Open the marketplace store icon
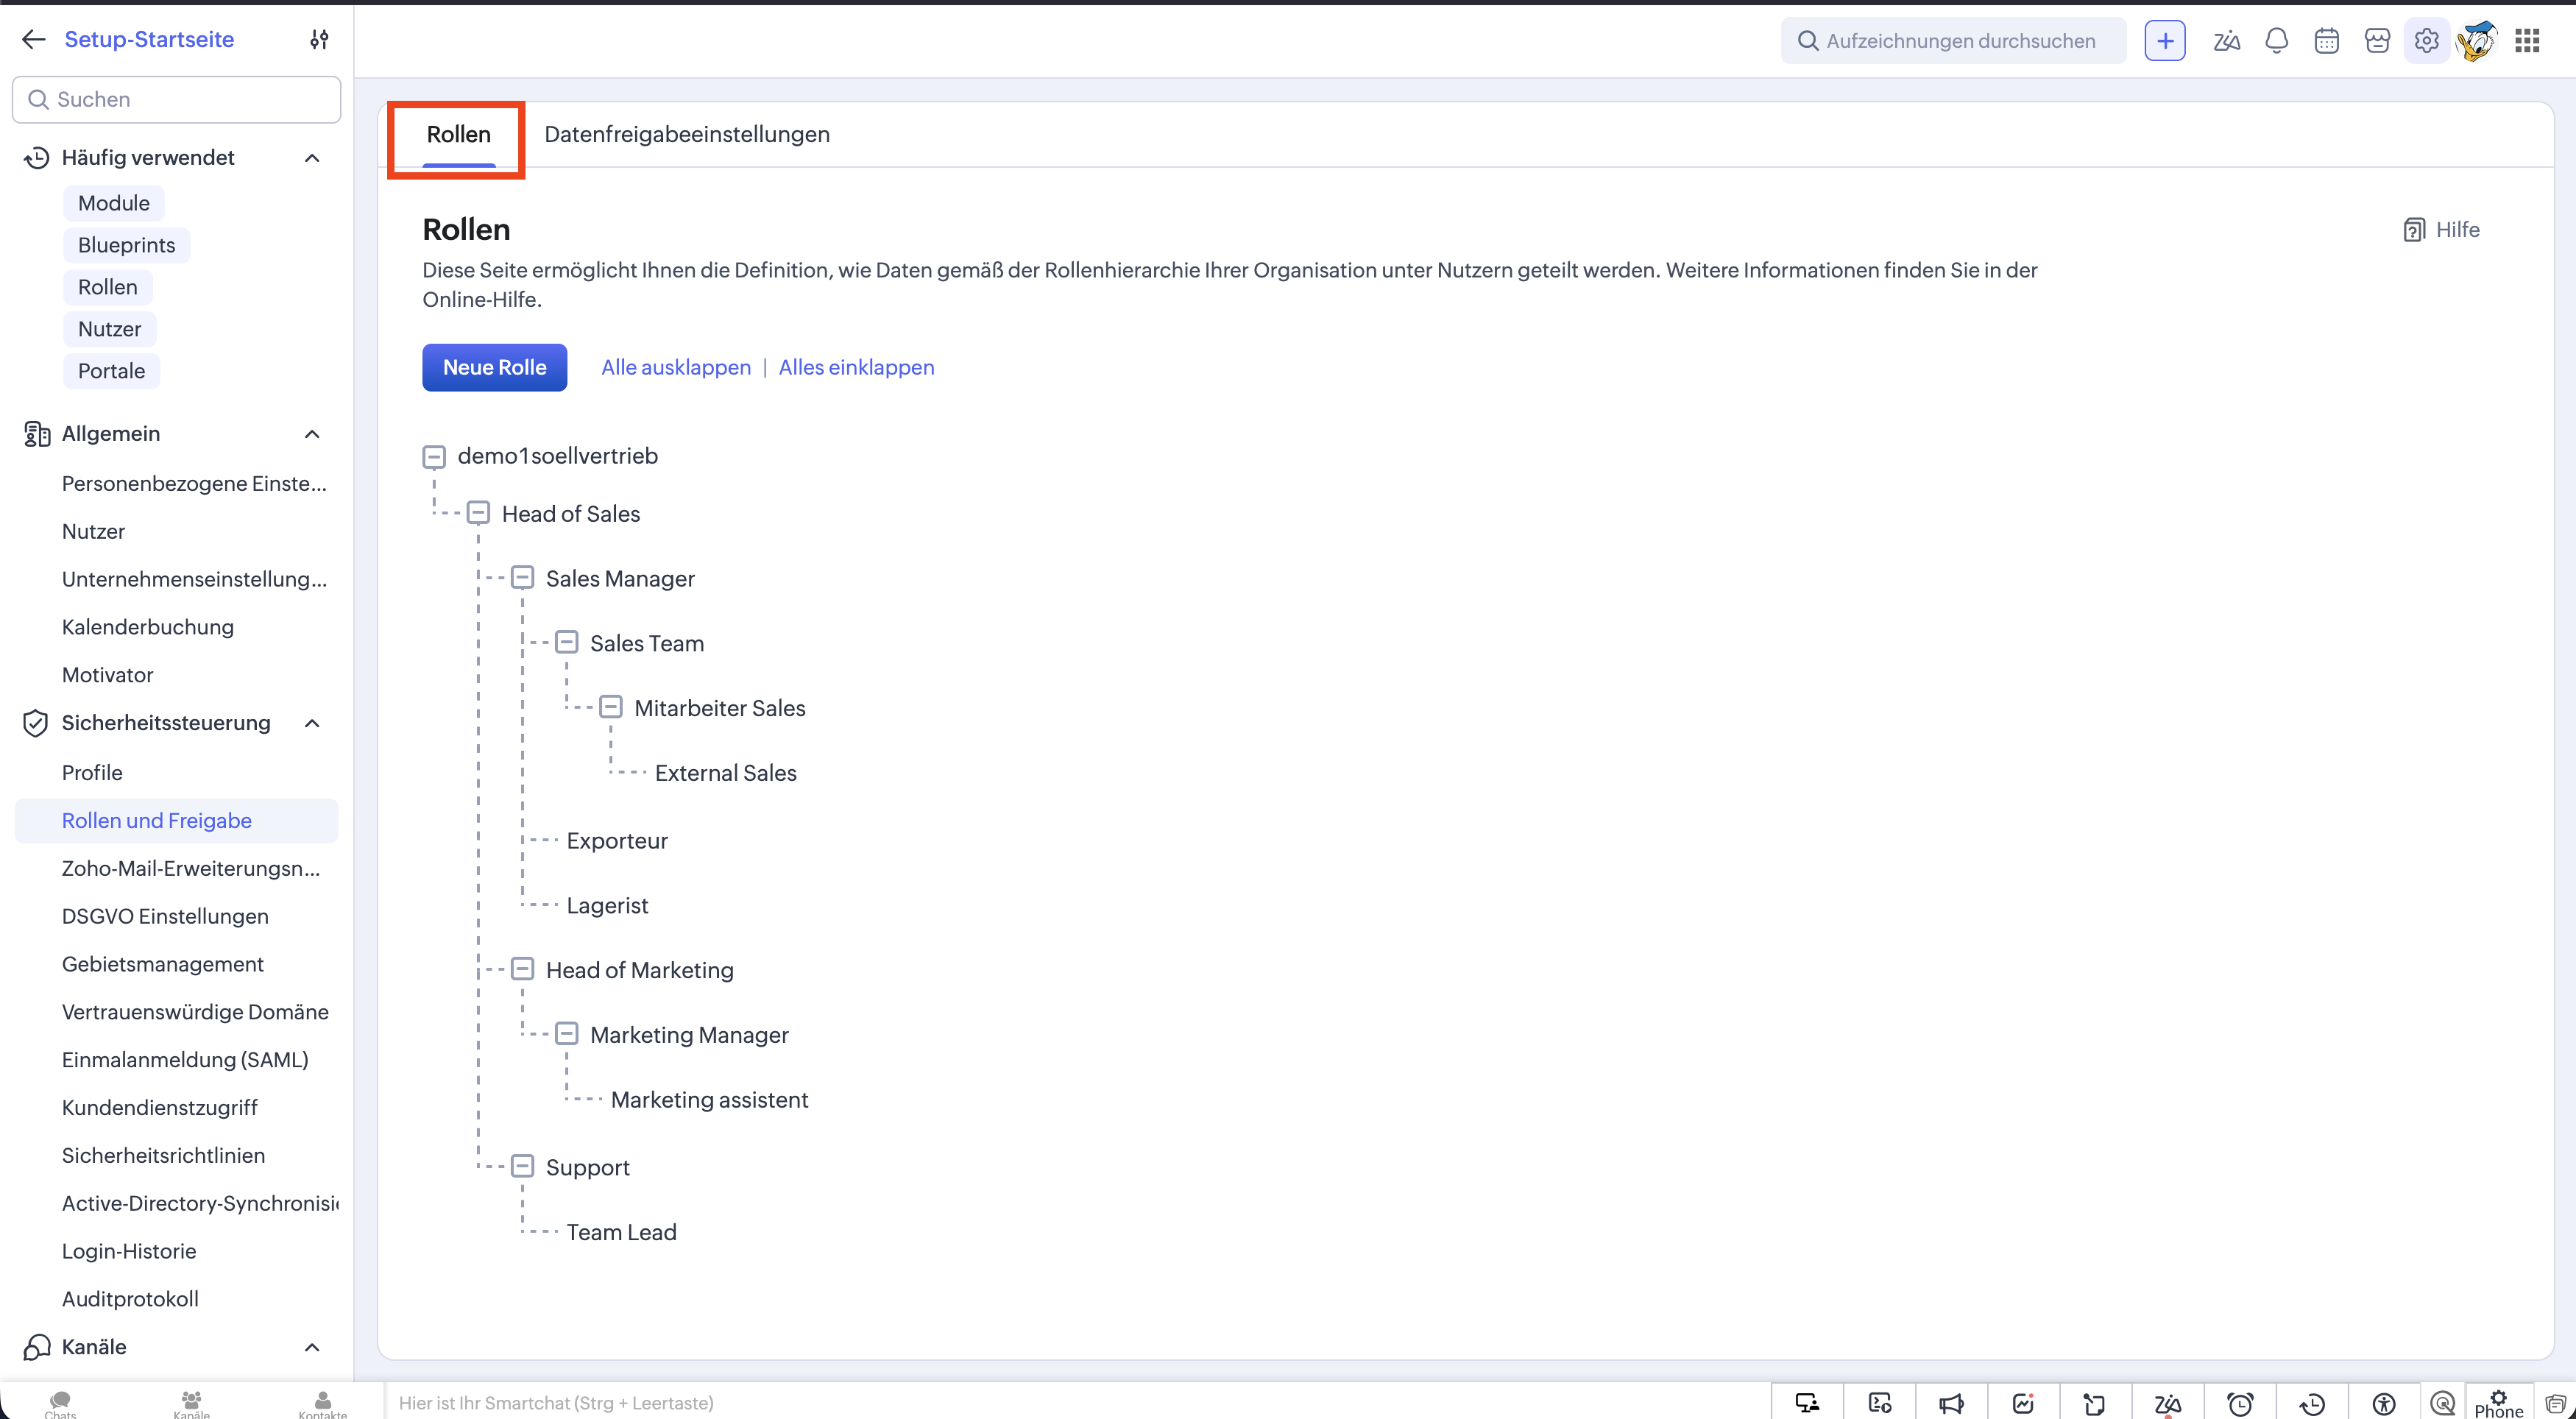Image resolution: width=2576 pixels, height=1419 pixels. (2377, 40)
